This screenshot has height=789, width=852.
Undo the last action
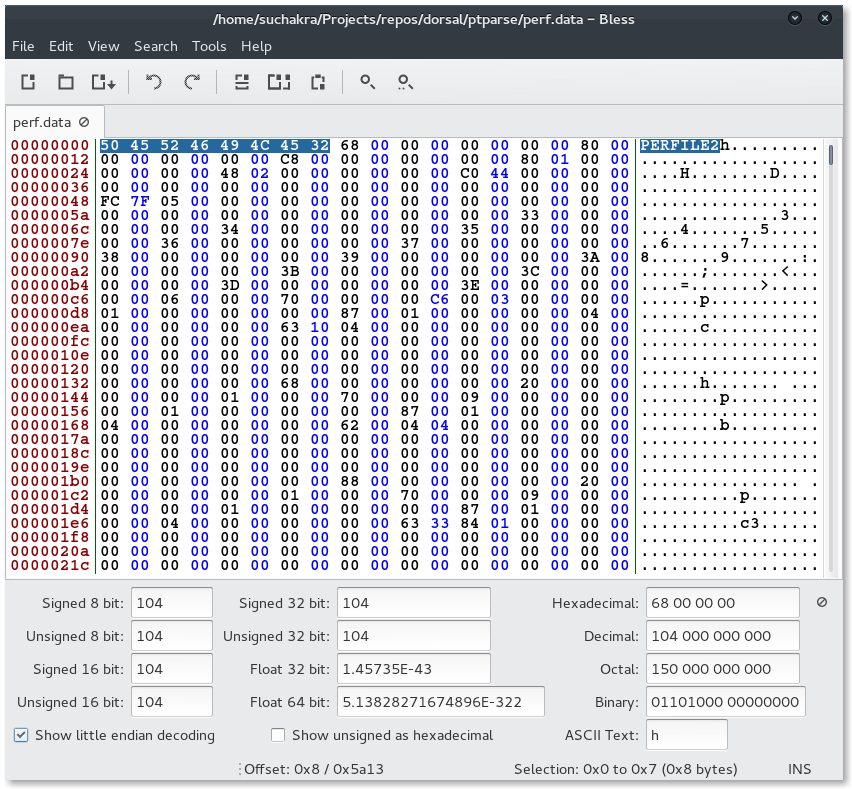pos(154,82)
